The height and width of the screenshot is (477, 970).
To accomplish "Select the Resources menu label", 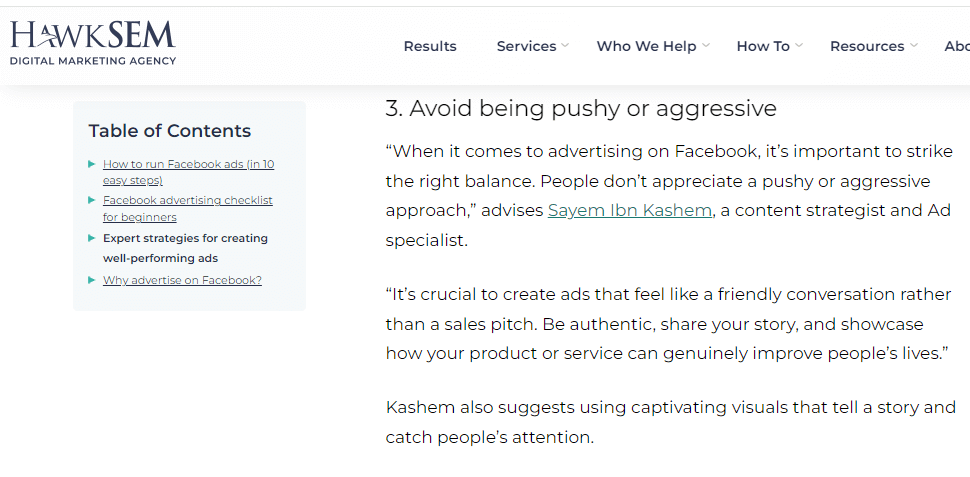I will point(866,46).
